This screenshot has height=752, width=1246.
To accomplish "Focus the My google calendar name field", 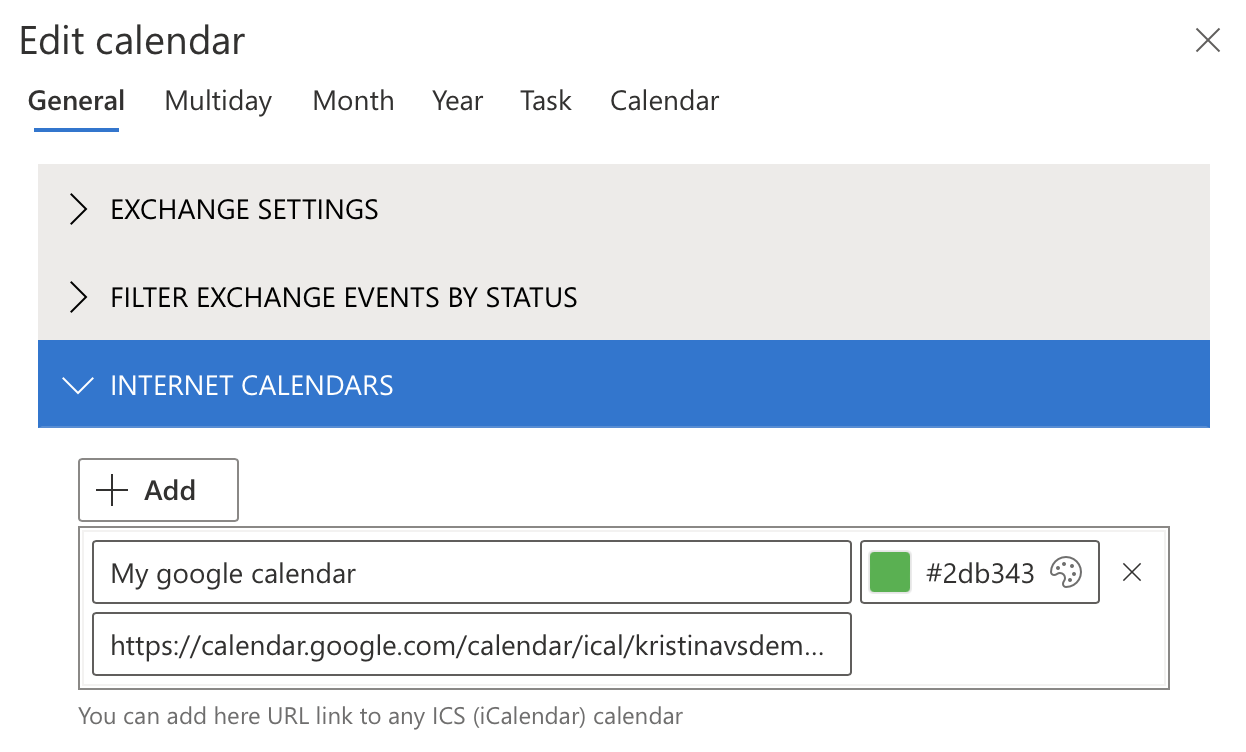I will (x=471, y=573).
